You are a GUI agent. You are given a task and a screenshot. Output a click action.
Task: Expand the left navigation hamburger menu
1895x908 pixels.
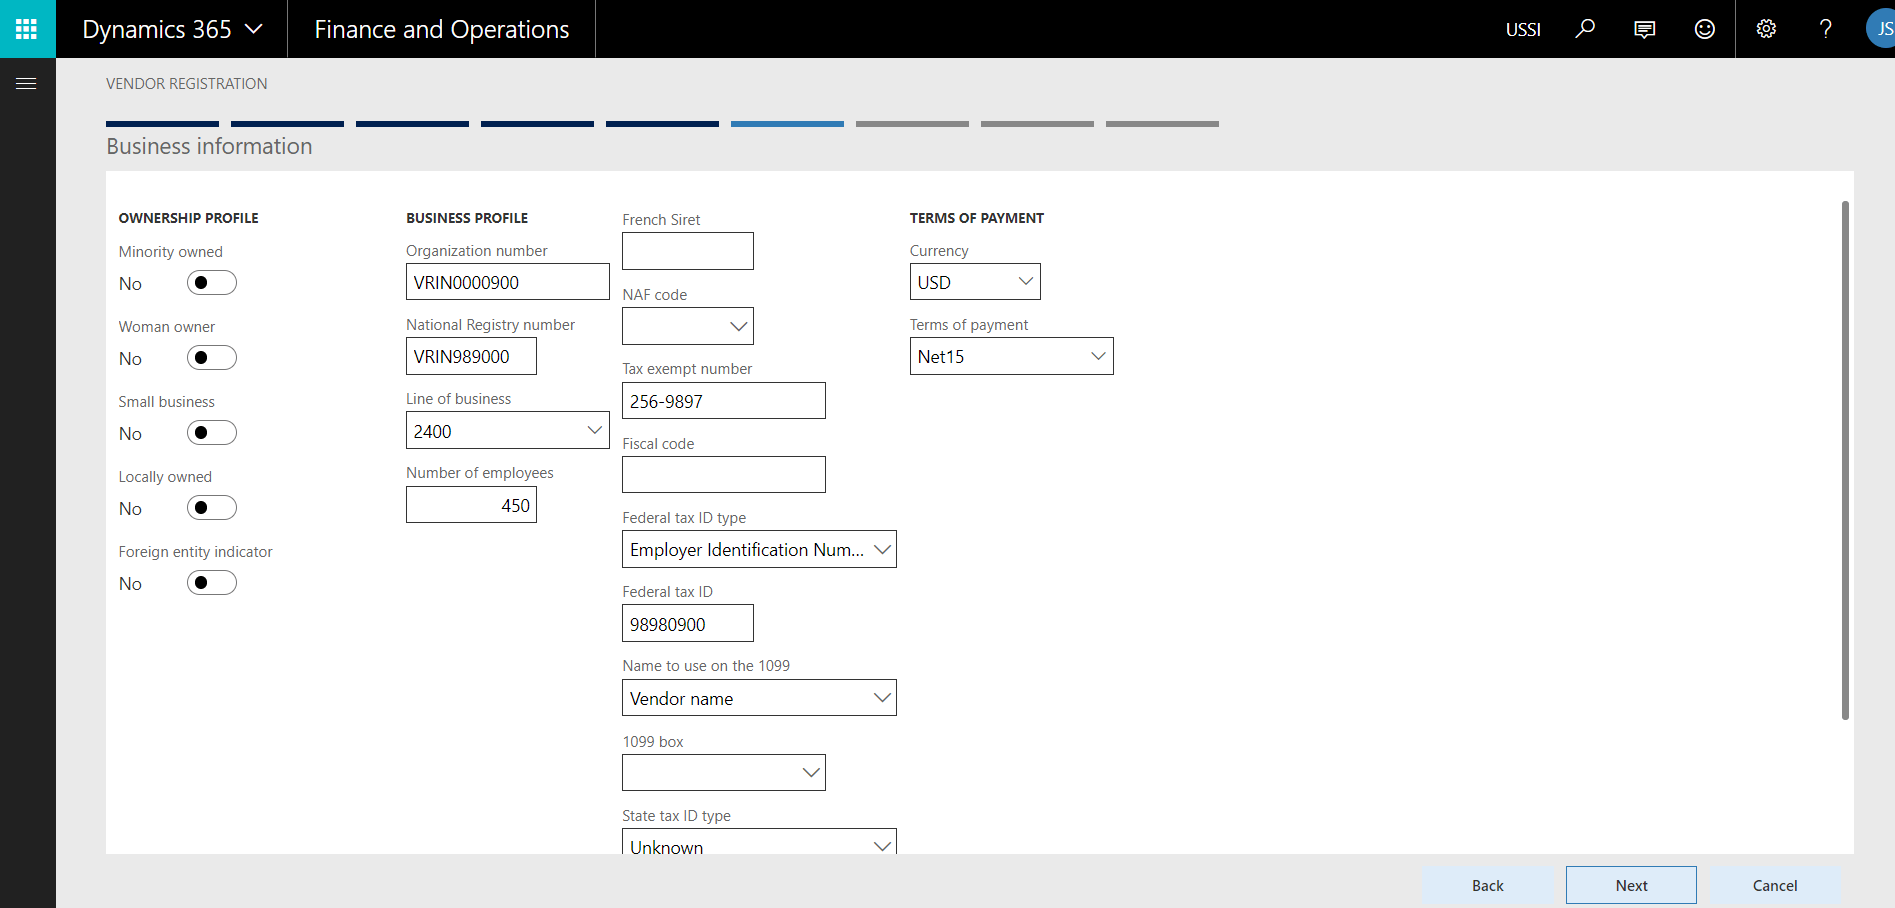coord(27,83)
